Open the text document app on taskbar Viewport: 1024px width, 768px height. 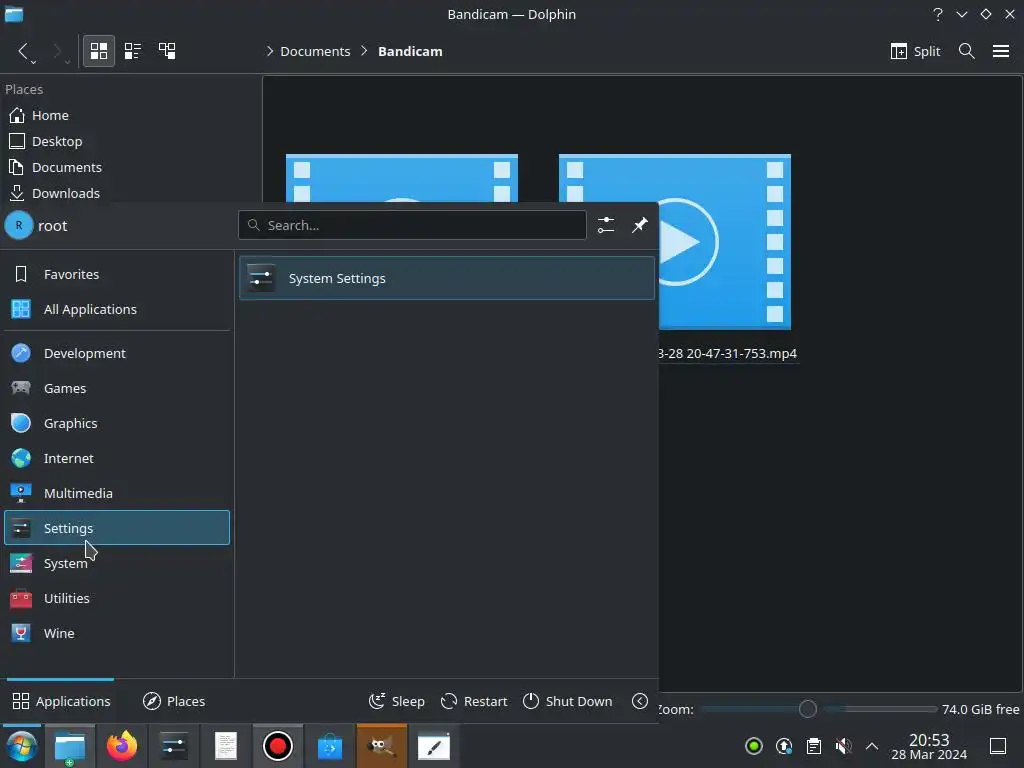(226, 746)
